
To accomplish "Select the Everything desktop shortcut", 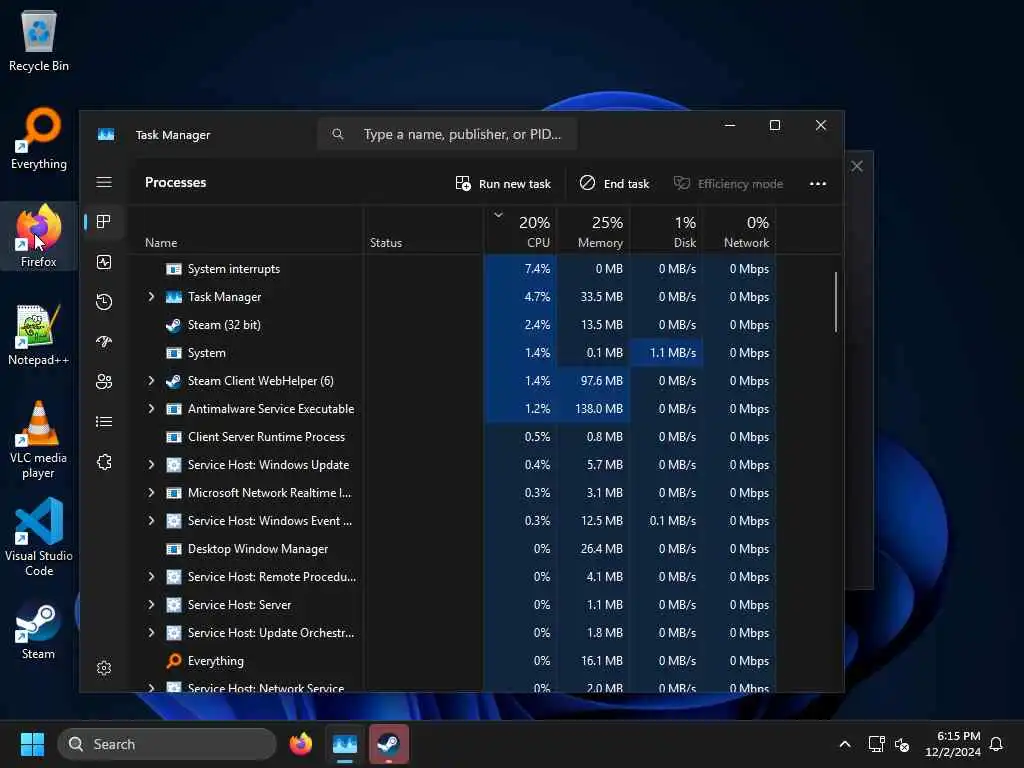I will pos(39,139).
